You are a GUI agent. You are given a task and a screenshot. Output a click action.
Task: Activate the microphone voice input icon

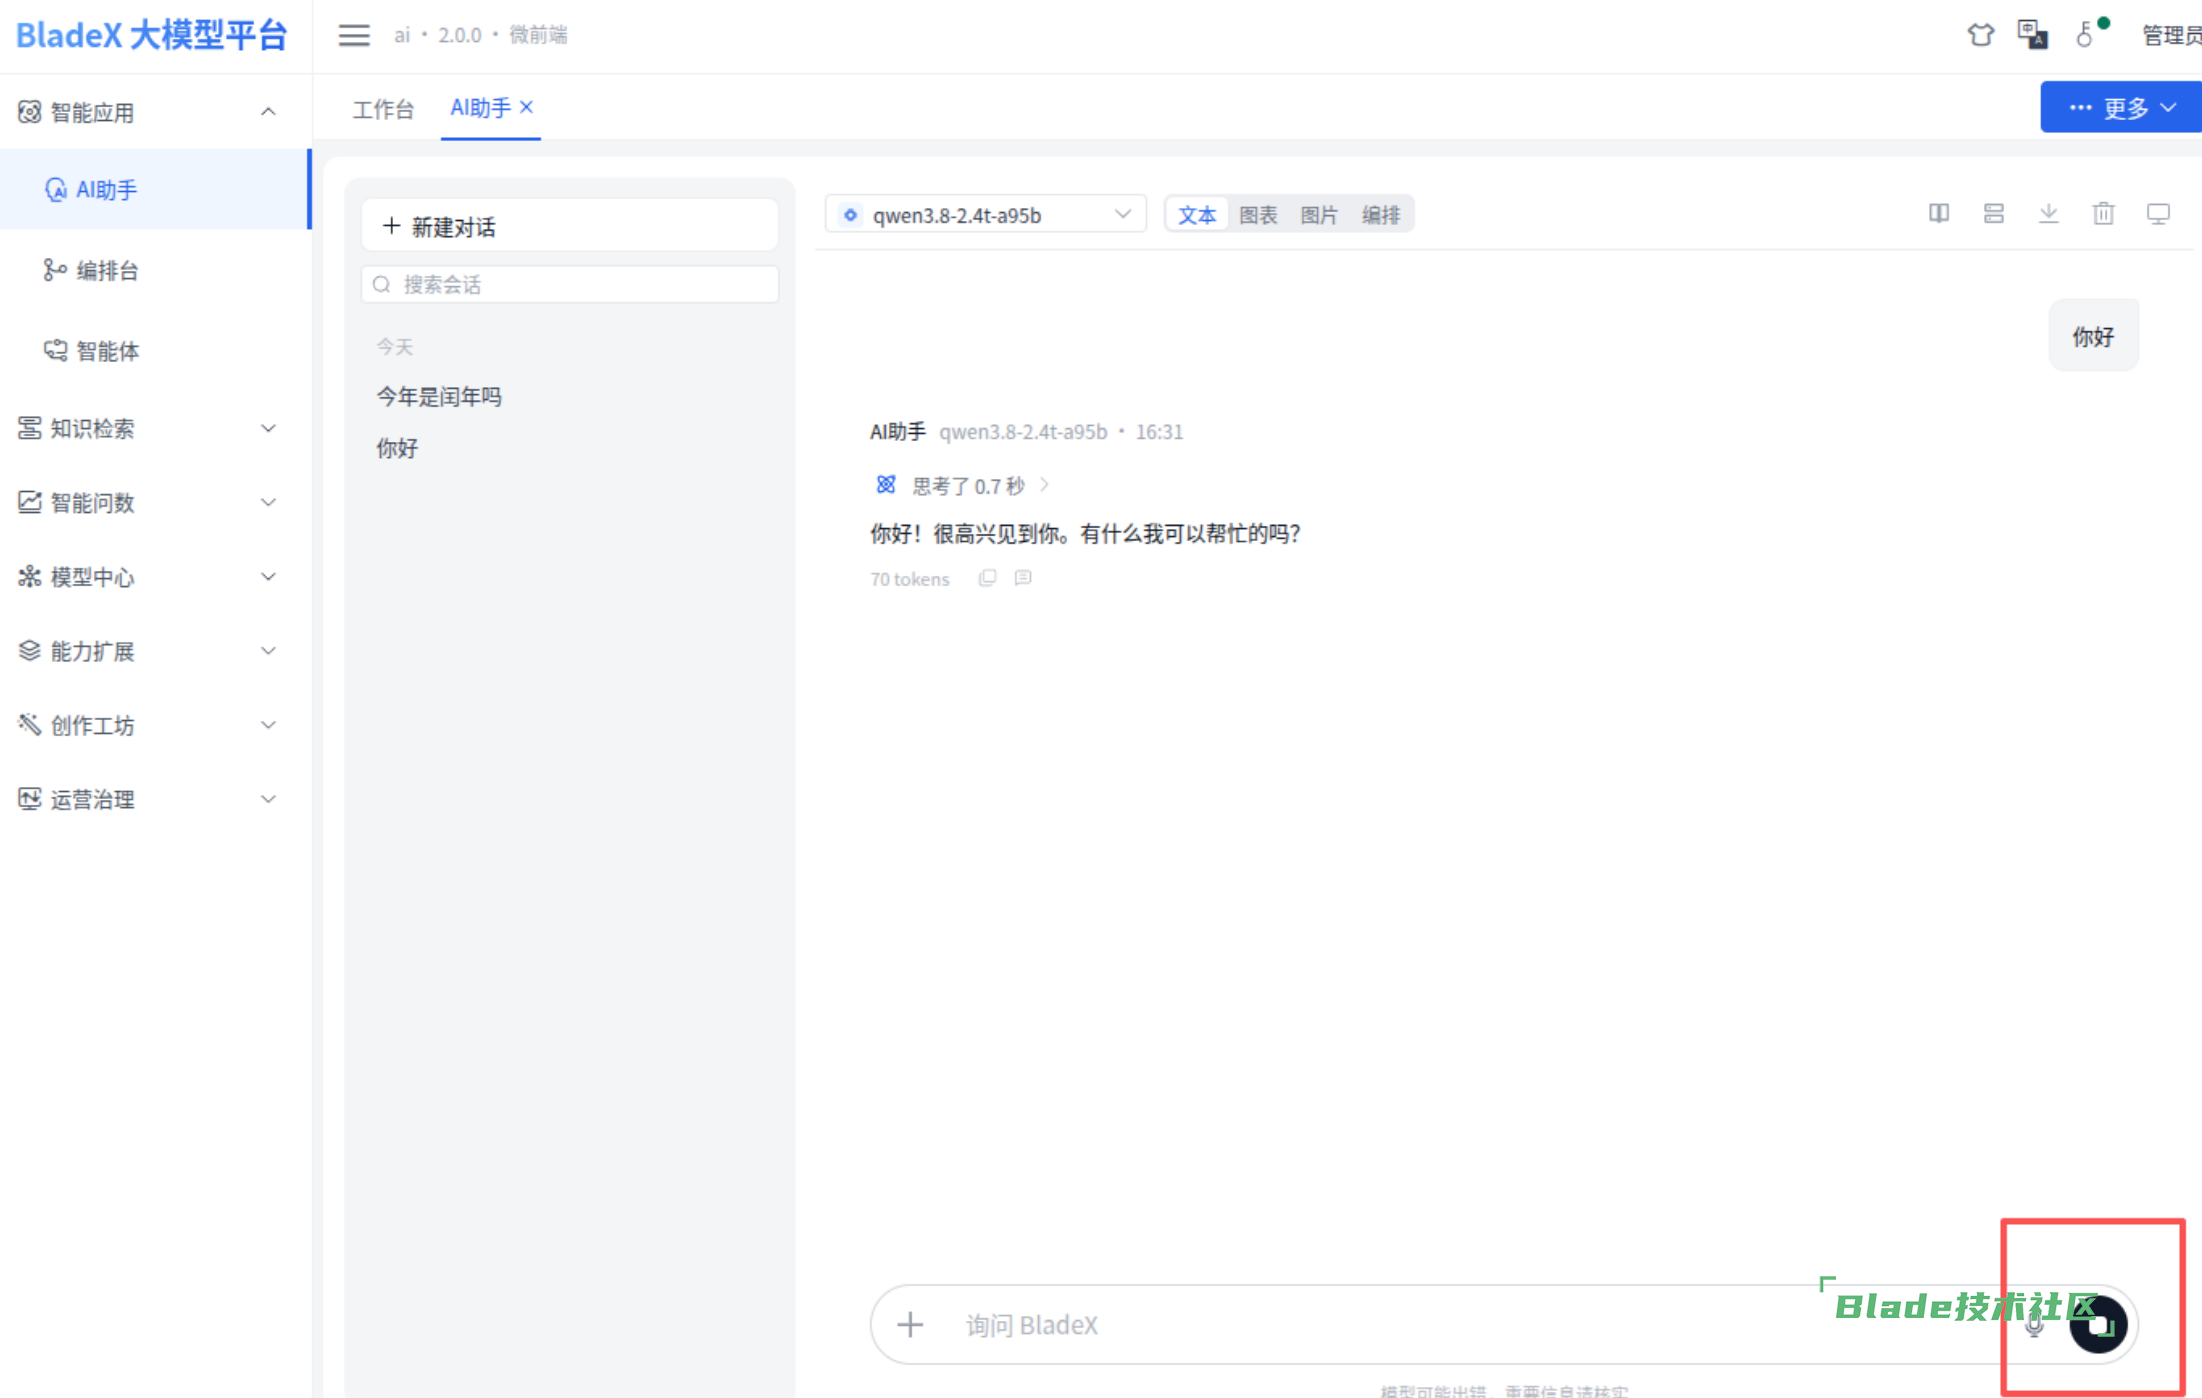click(2034, 1325)
